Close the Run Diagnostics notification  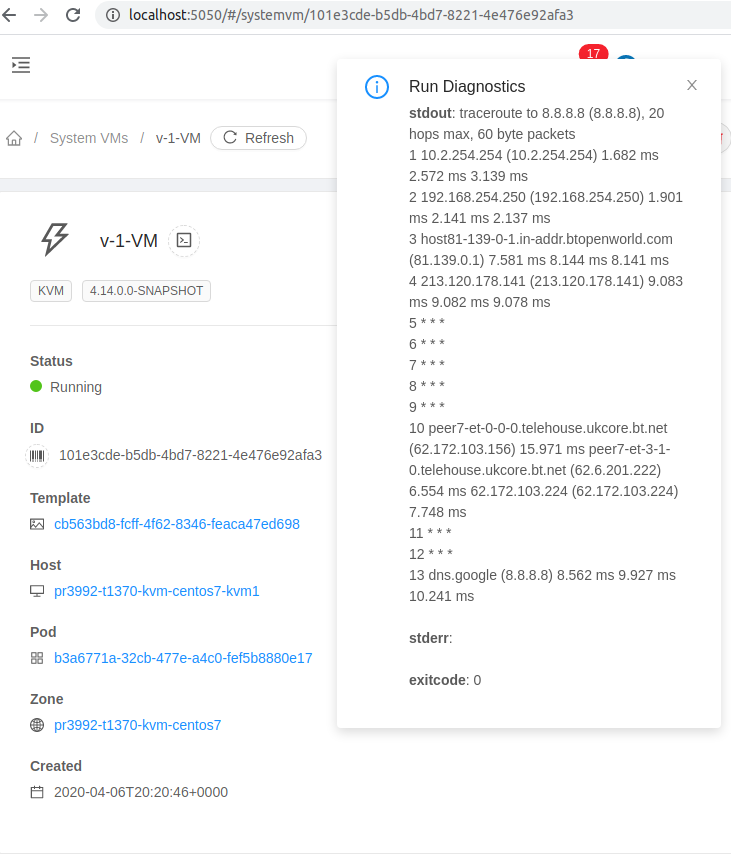click(692, 85)
